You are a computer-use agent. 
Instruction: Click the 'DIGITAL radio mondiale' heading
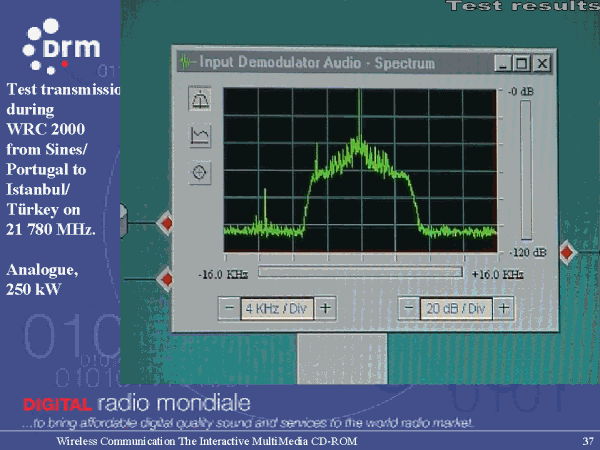point(137,404)
